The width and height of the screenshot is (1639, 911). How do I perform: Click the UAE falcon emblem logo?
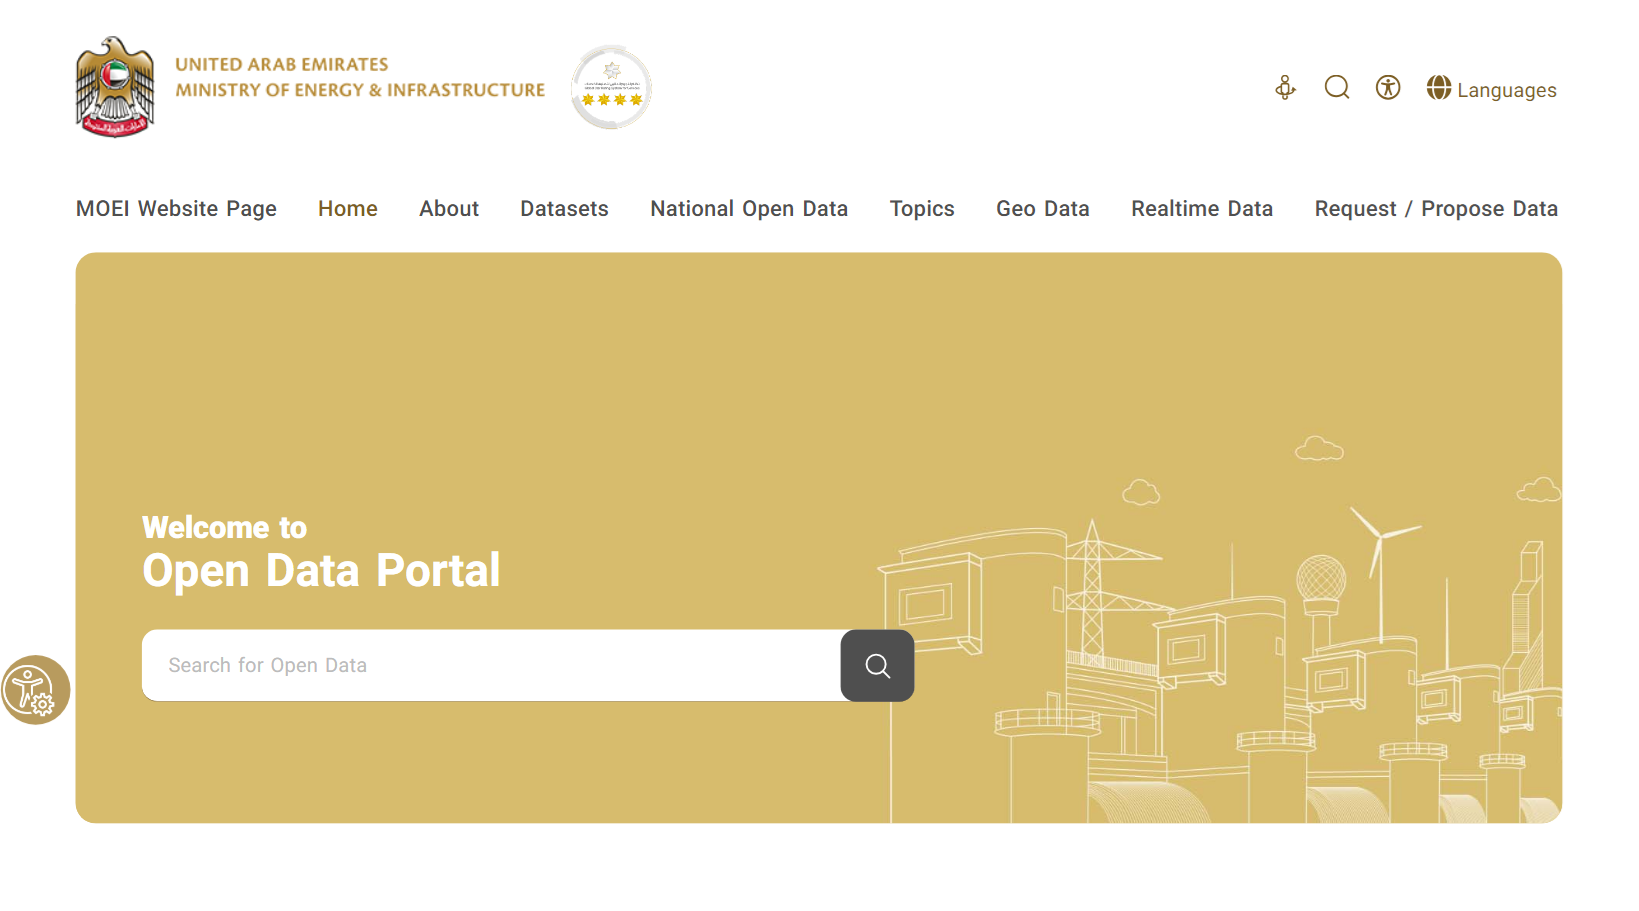(x=115, y=87)
